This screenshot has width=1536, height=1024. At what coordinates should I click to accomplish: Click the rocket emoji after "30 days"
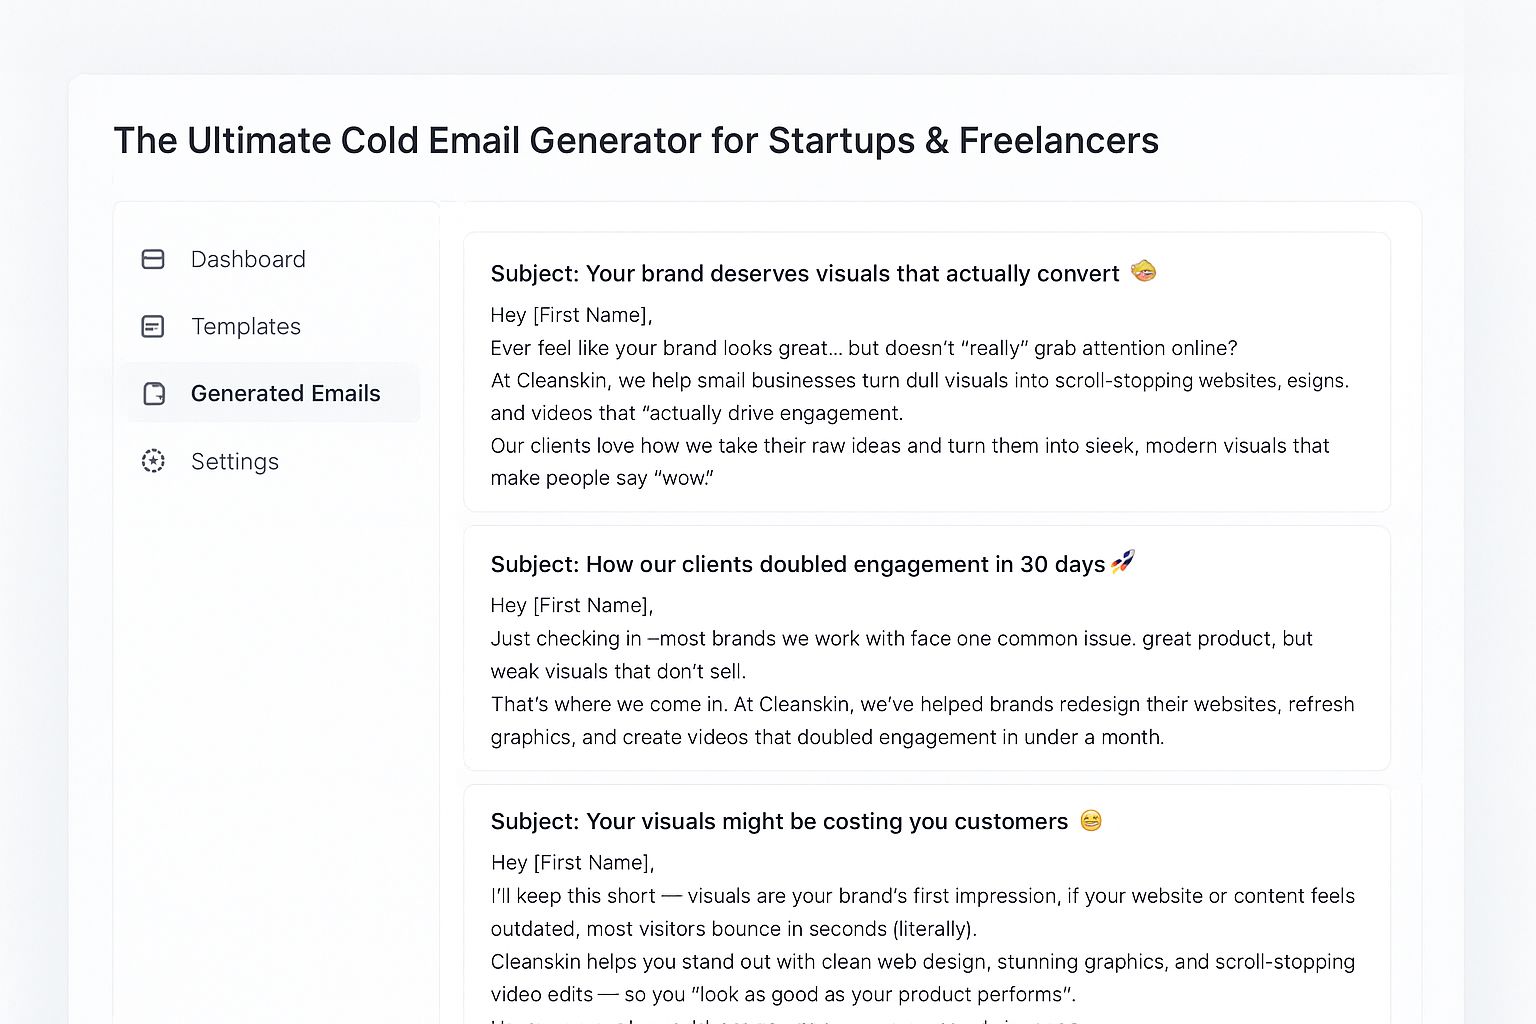[1123, 562]
